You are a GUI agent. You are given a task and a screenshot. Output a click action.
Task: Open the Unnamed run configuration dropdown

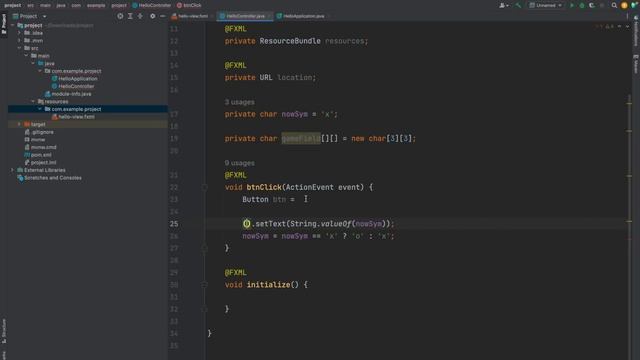tap(546, 5)
